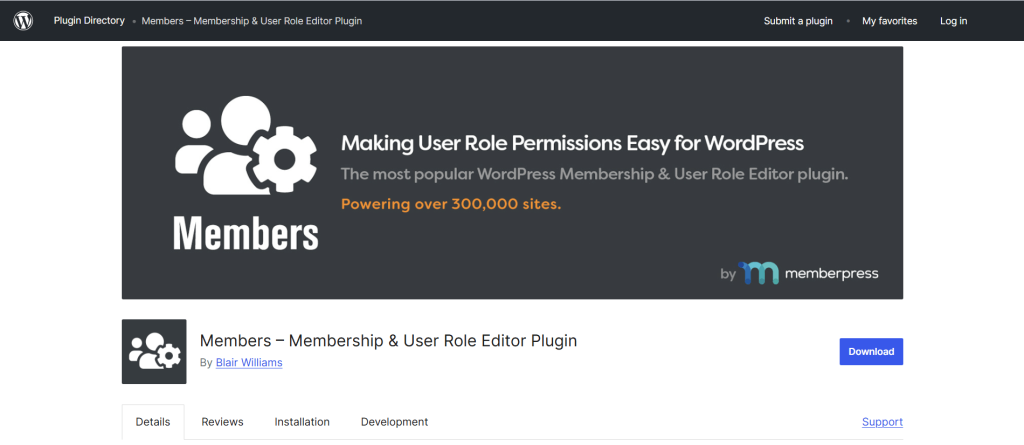Click Log in link
This screenshot has height=445, width=1024.
(x=953, y=21)
